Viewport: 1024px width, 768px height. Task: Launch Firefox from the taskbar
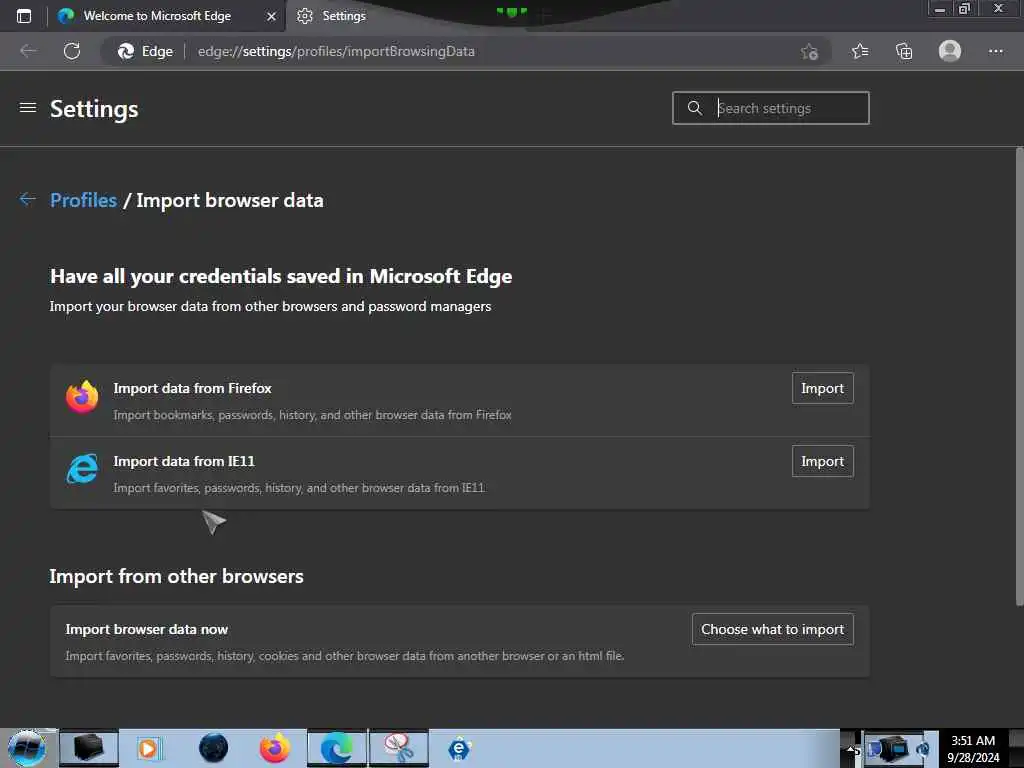[x=275, y=748]
